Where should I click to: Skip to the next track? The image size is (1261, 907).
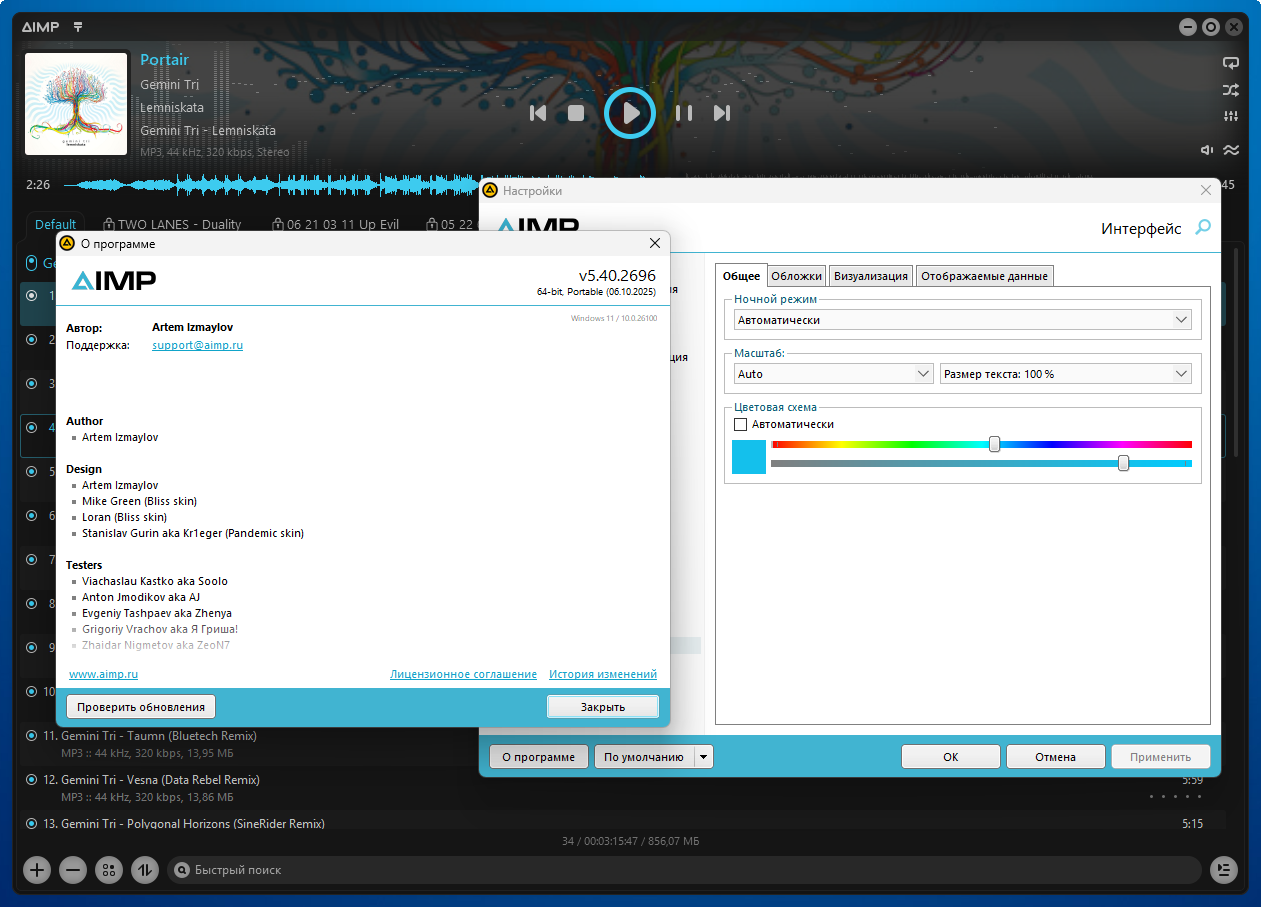721,113
